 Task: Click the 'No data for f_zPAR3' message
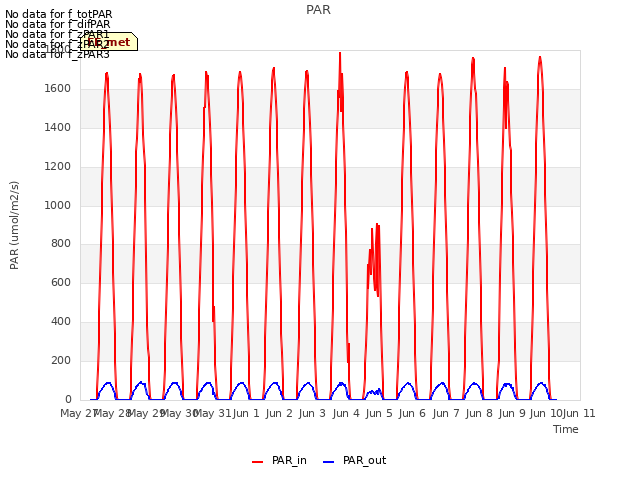(57, 54)
